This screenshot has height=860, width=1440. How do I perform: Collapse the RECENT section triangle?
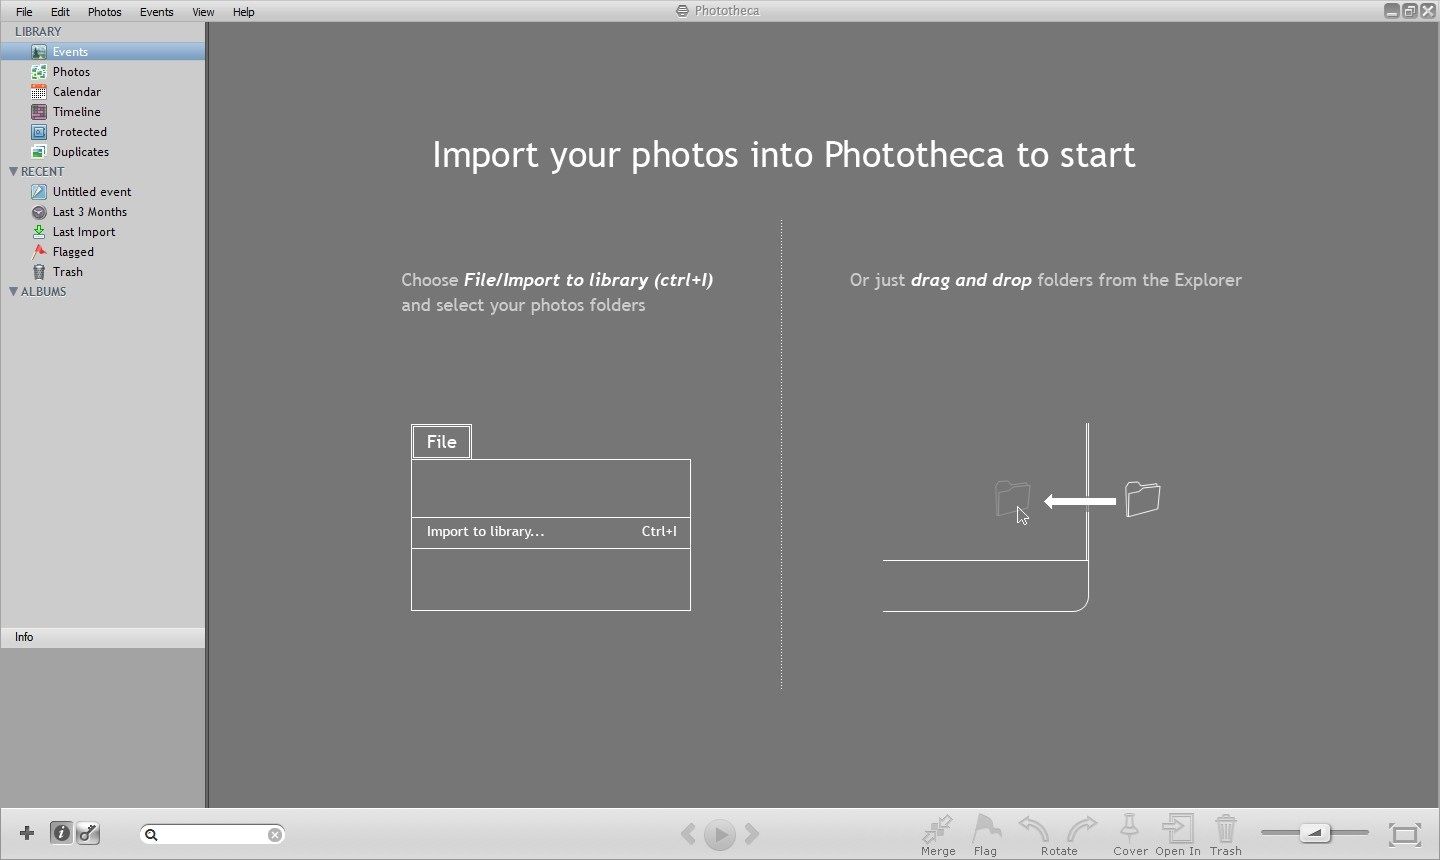click(x=13, y=172)
